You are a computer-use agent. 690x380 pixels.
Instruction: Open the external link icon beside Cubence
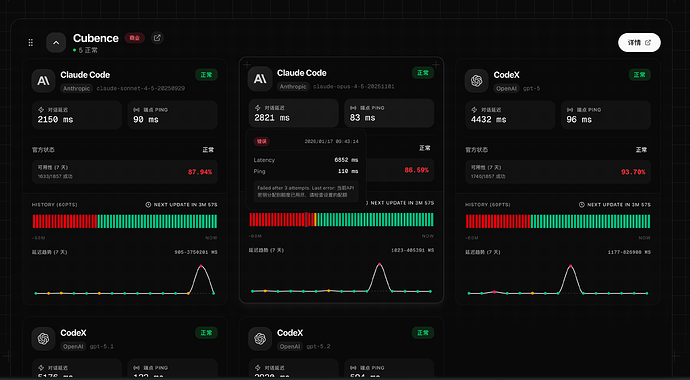(x=157, y=38)
